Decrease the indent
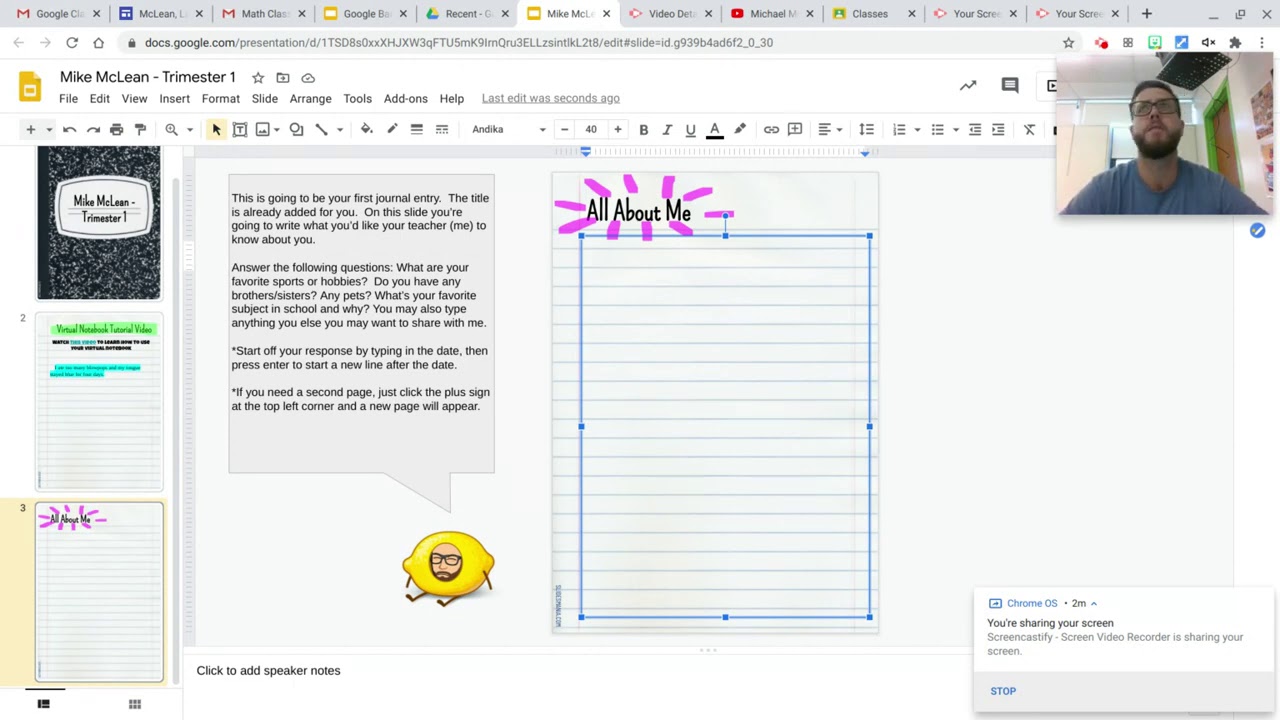Viewport: 1280px width, 720px height. point(975,129)
